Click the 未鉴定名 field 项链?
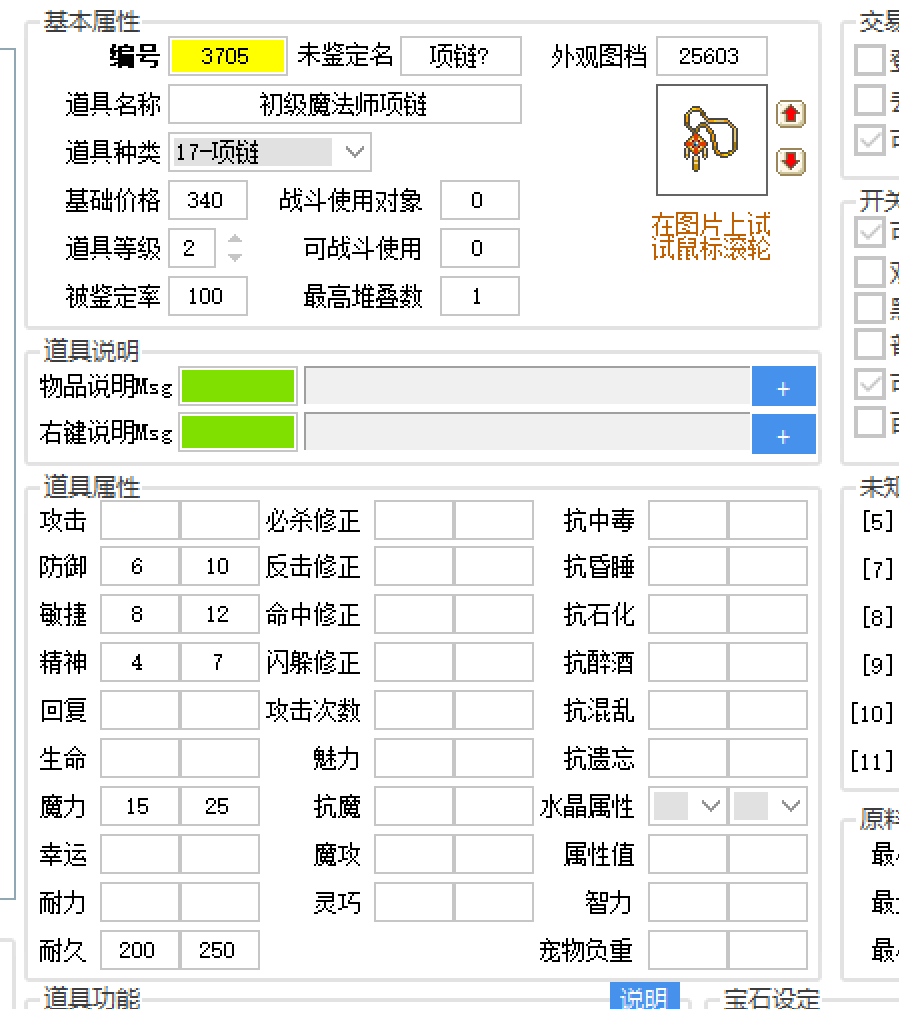Viewport: 899px width, 1009px height. [x=461, y=56]
